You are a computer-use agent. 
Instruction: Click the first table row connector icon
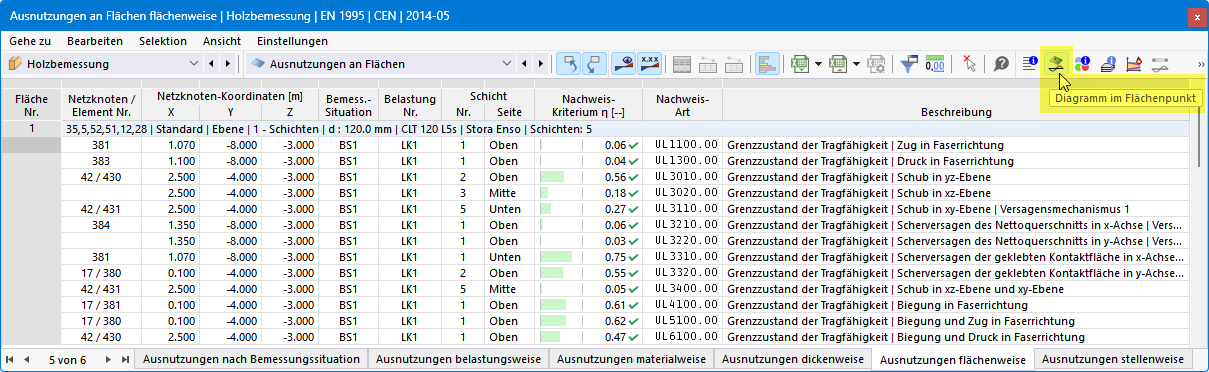(x=708, y=63)
